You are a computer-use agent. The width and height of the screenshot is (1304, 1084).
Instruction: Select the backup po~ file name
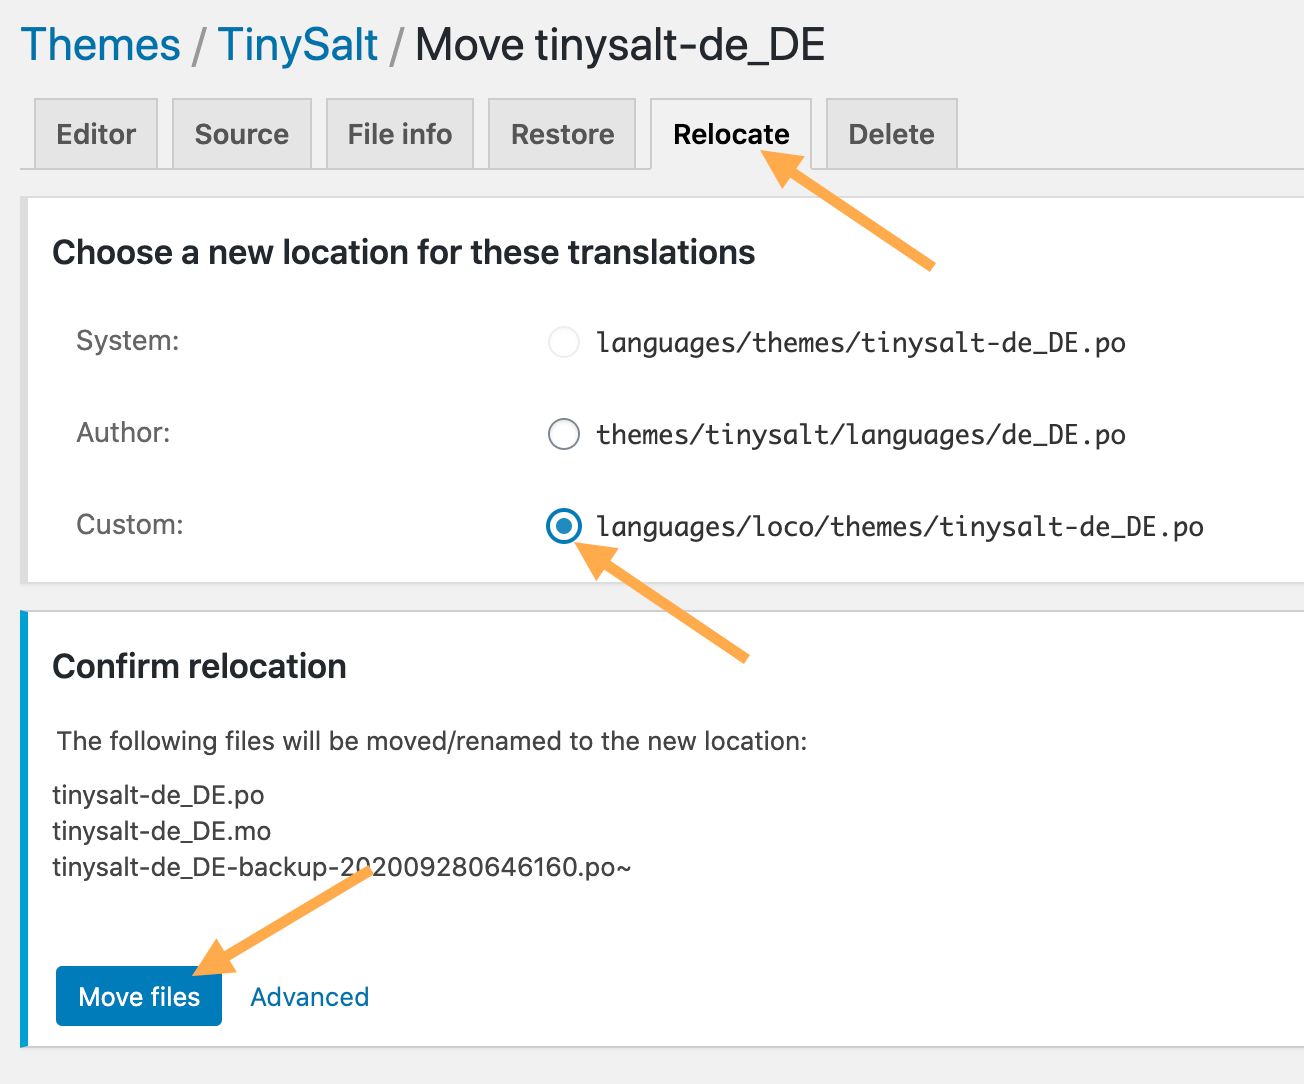(x=342, y=867)
